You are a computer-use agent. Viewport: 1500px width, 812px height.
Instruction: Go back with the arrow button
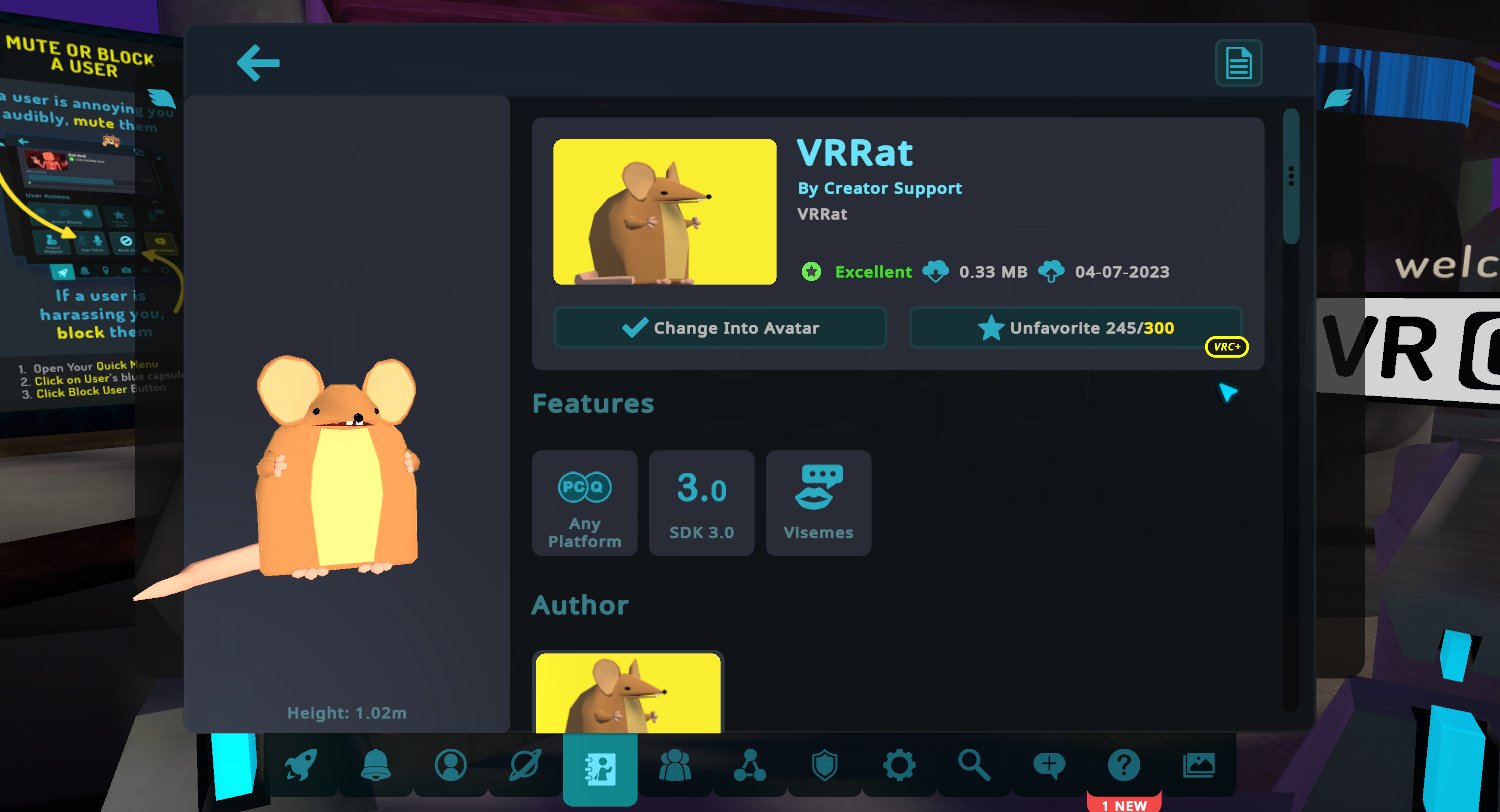point(258,62)
